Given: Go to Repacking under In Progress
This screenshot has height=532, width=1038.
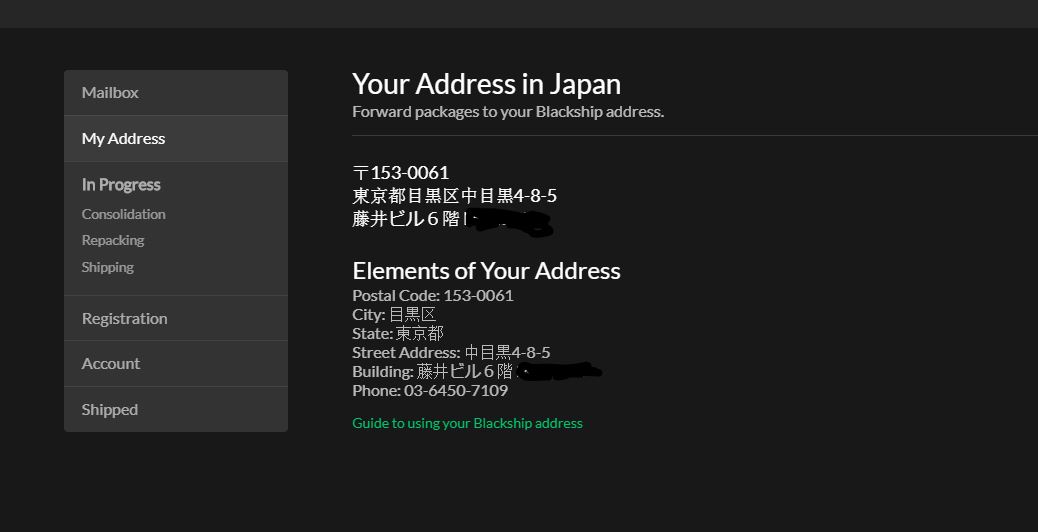Looking at the screenshot, I should coord(113,240).
